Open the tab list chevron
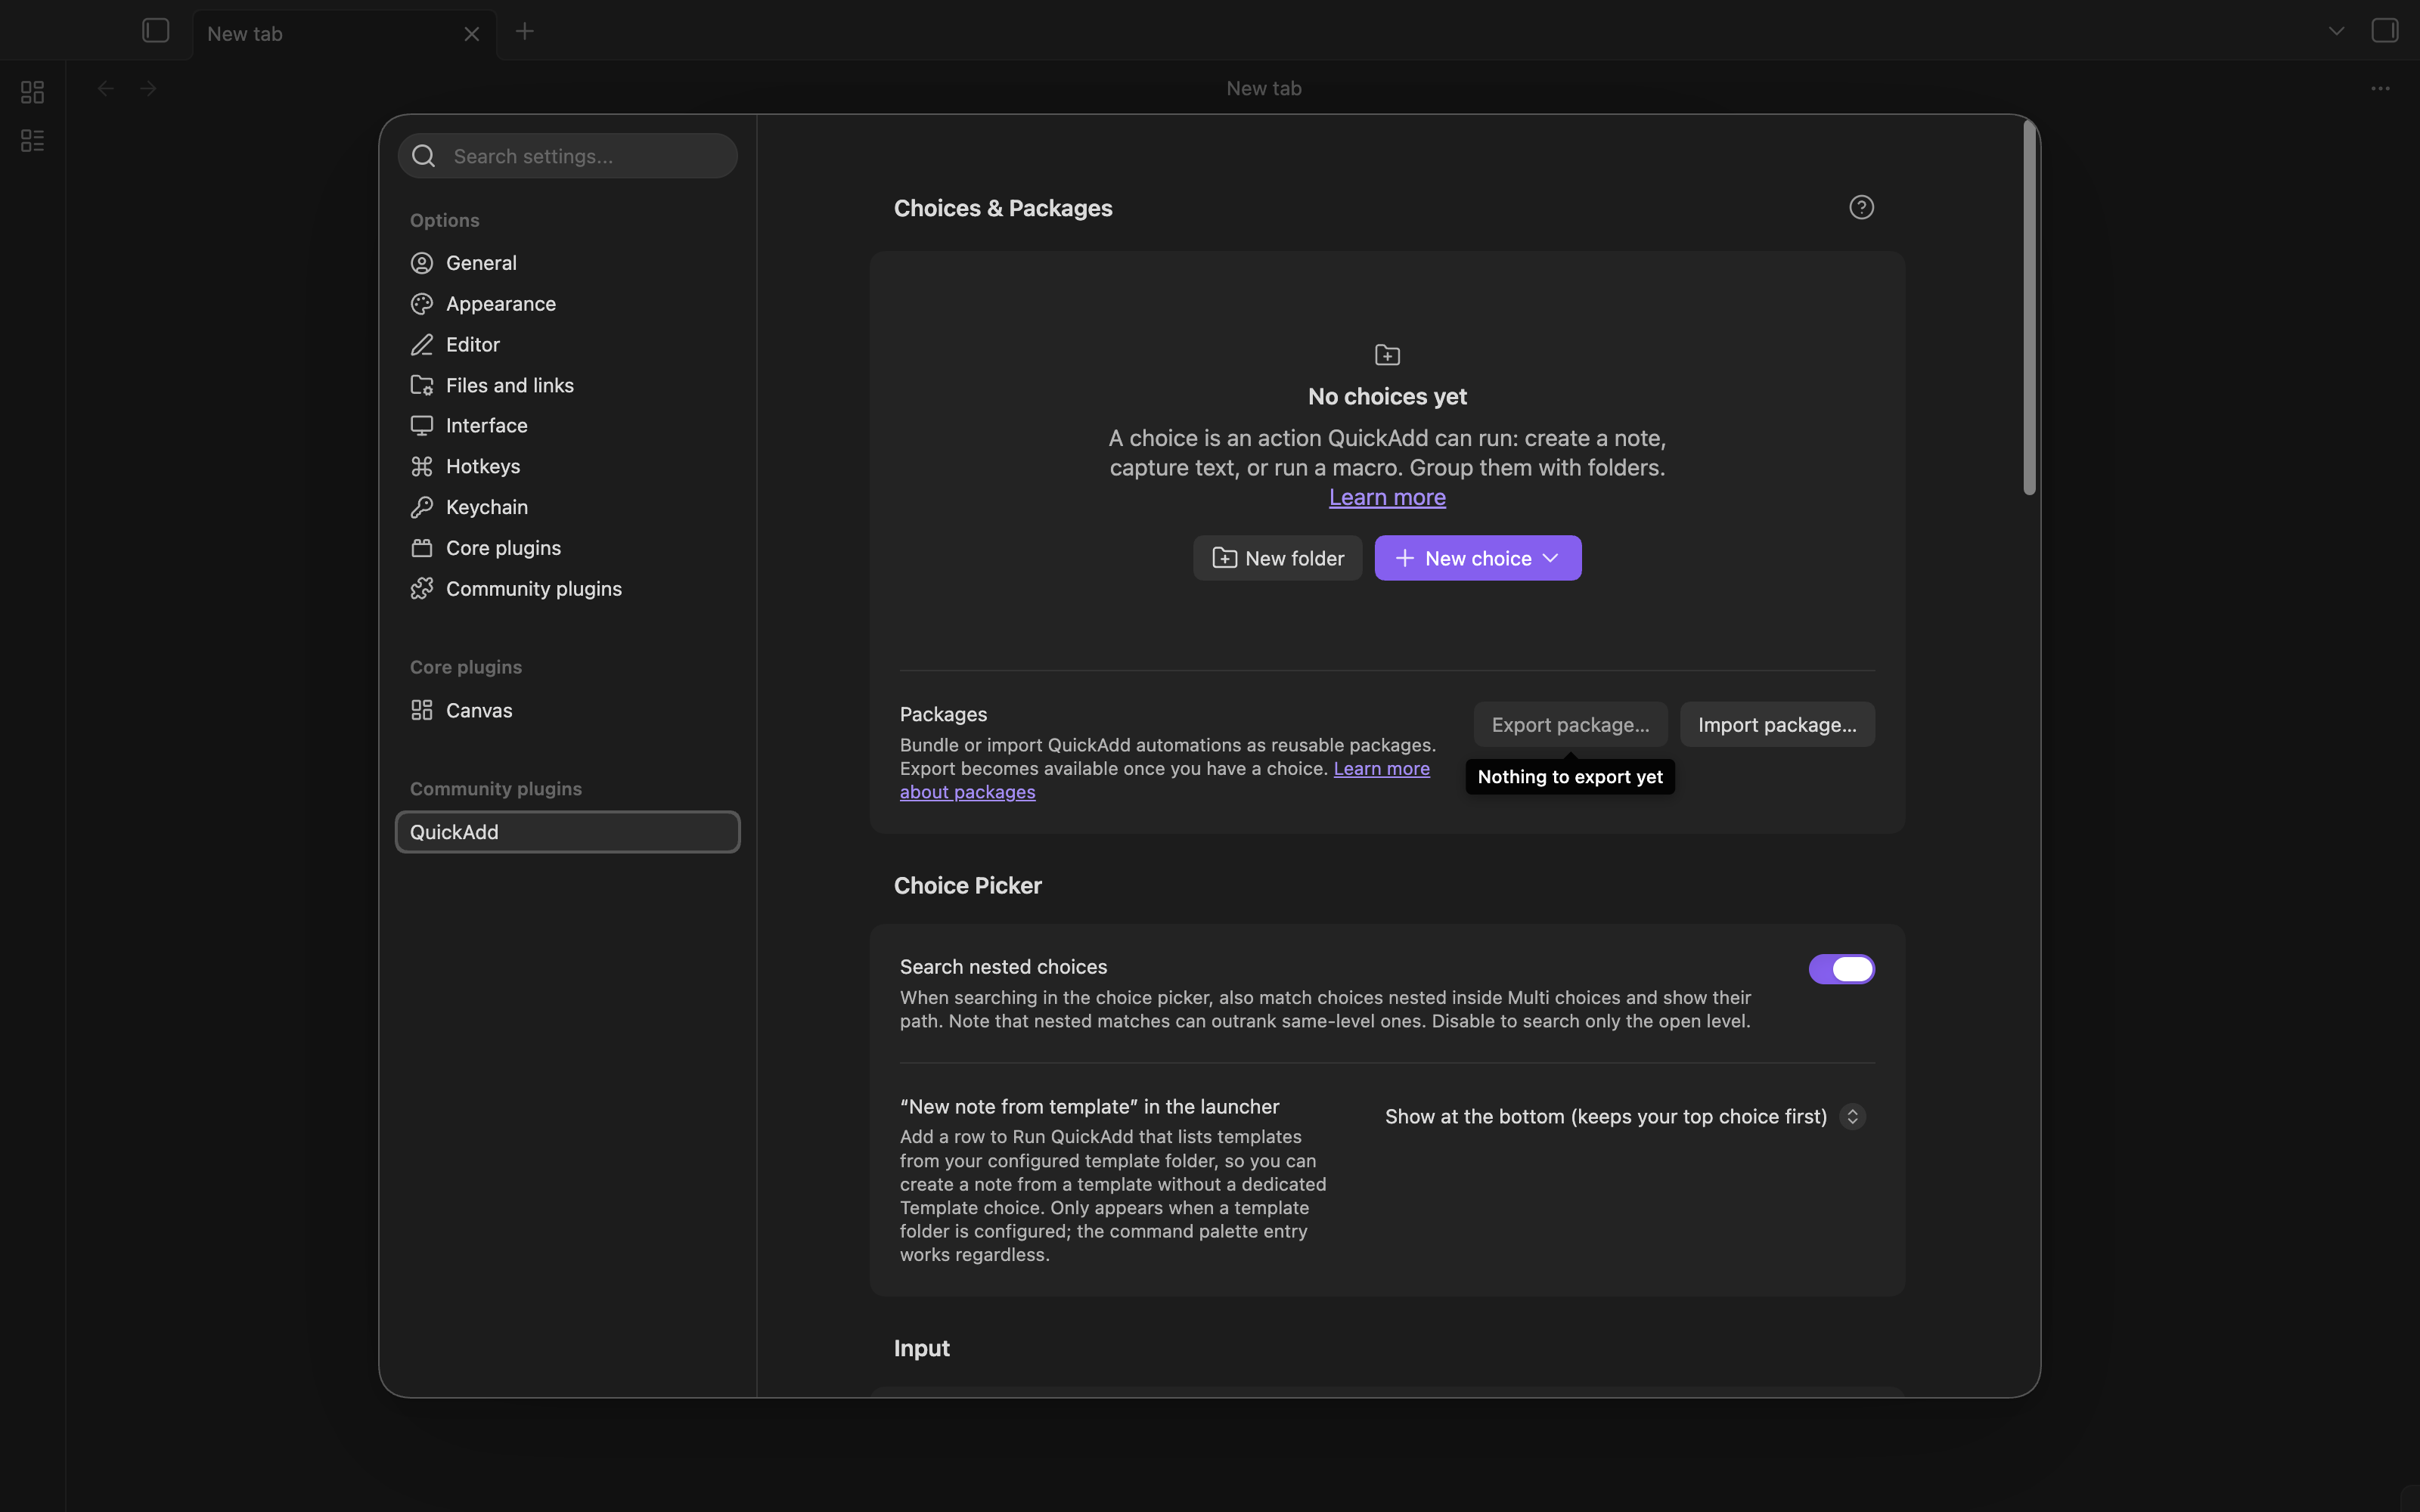 click(x=2336, y=31)
